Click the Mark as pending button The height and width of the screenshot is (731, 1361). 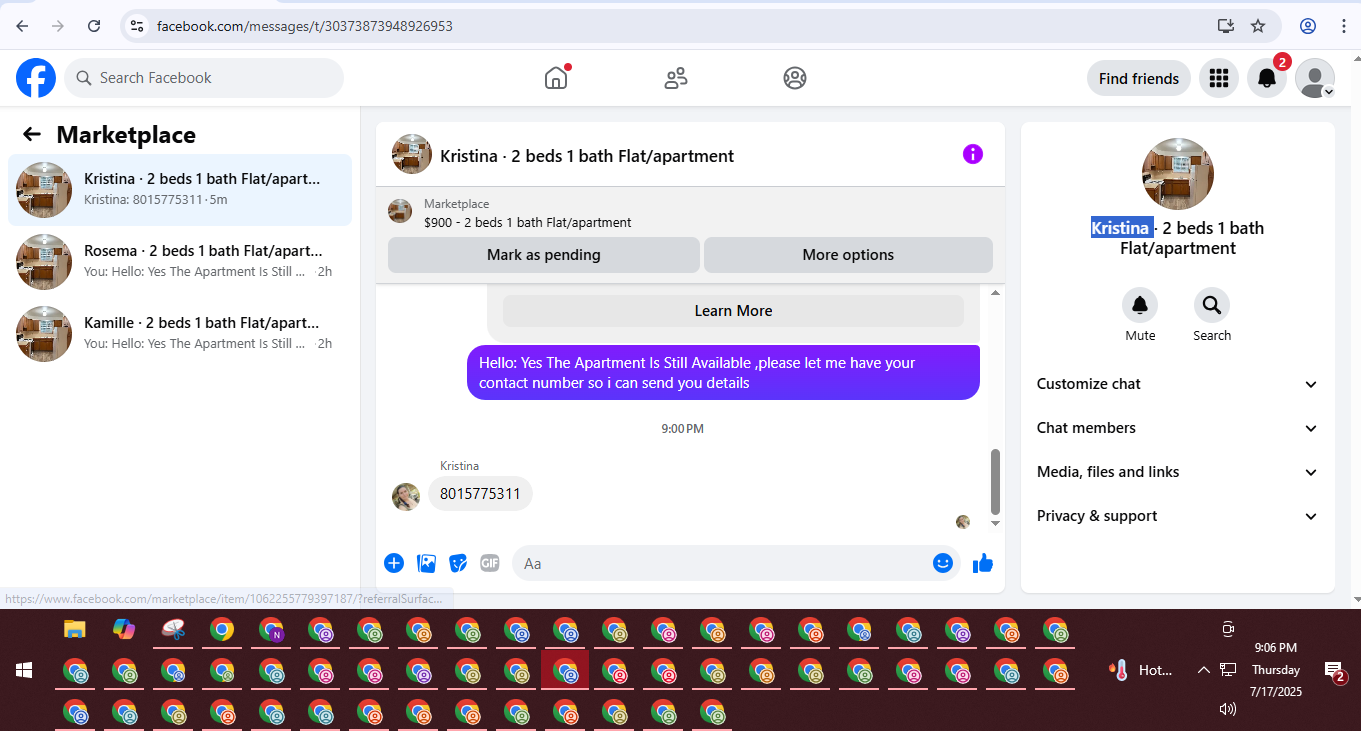[544, 255]
